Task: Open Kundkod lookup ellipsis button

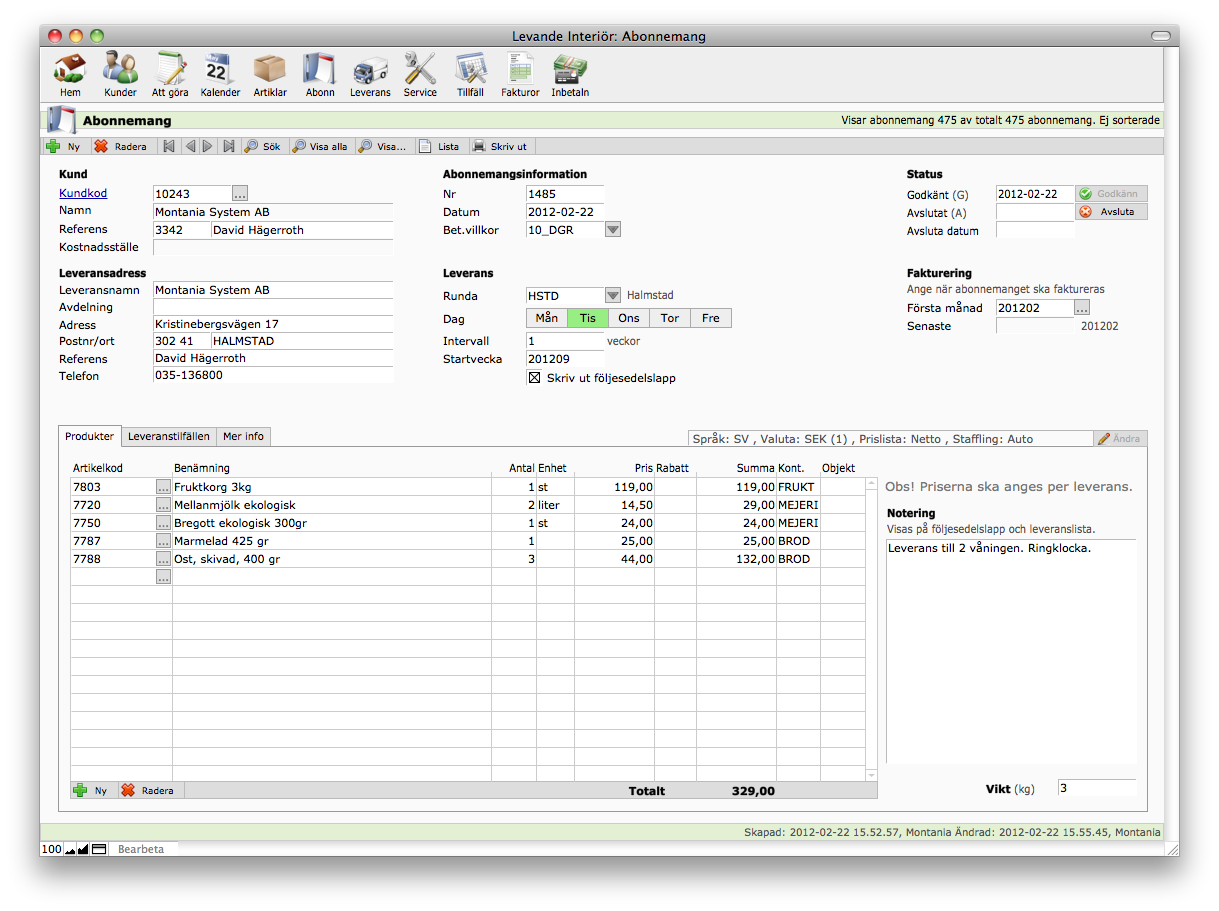Action: pos(240,194)
